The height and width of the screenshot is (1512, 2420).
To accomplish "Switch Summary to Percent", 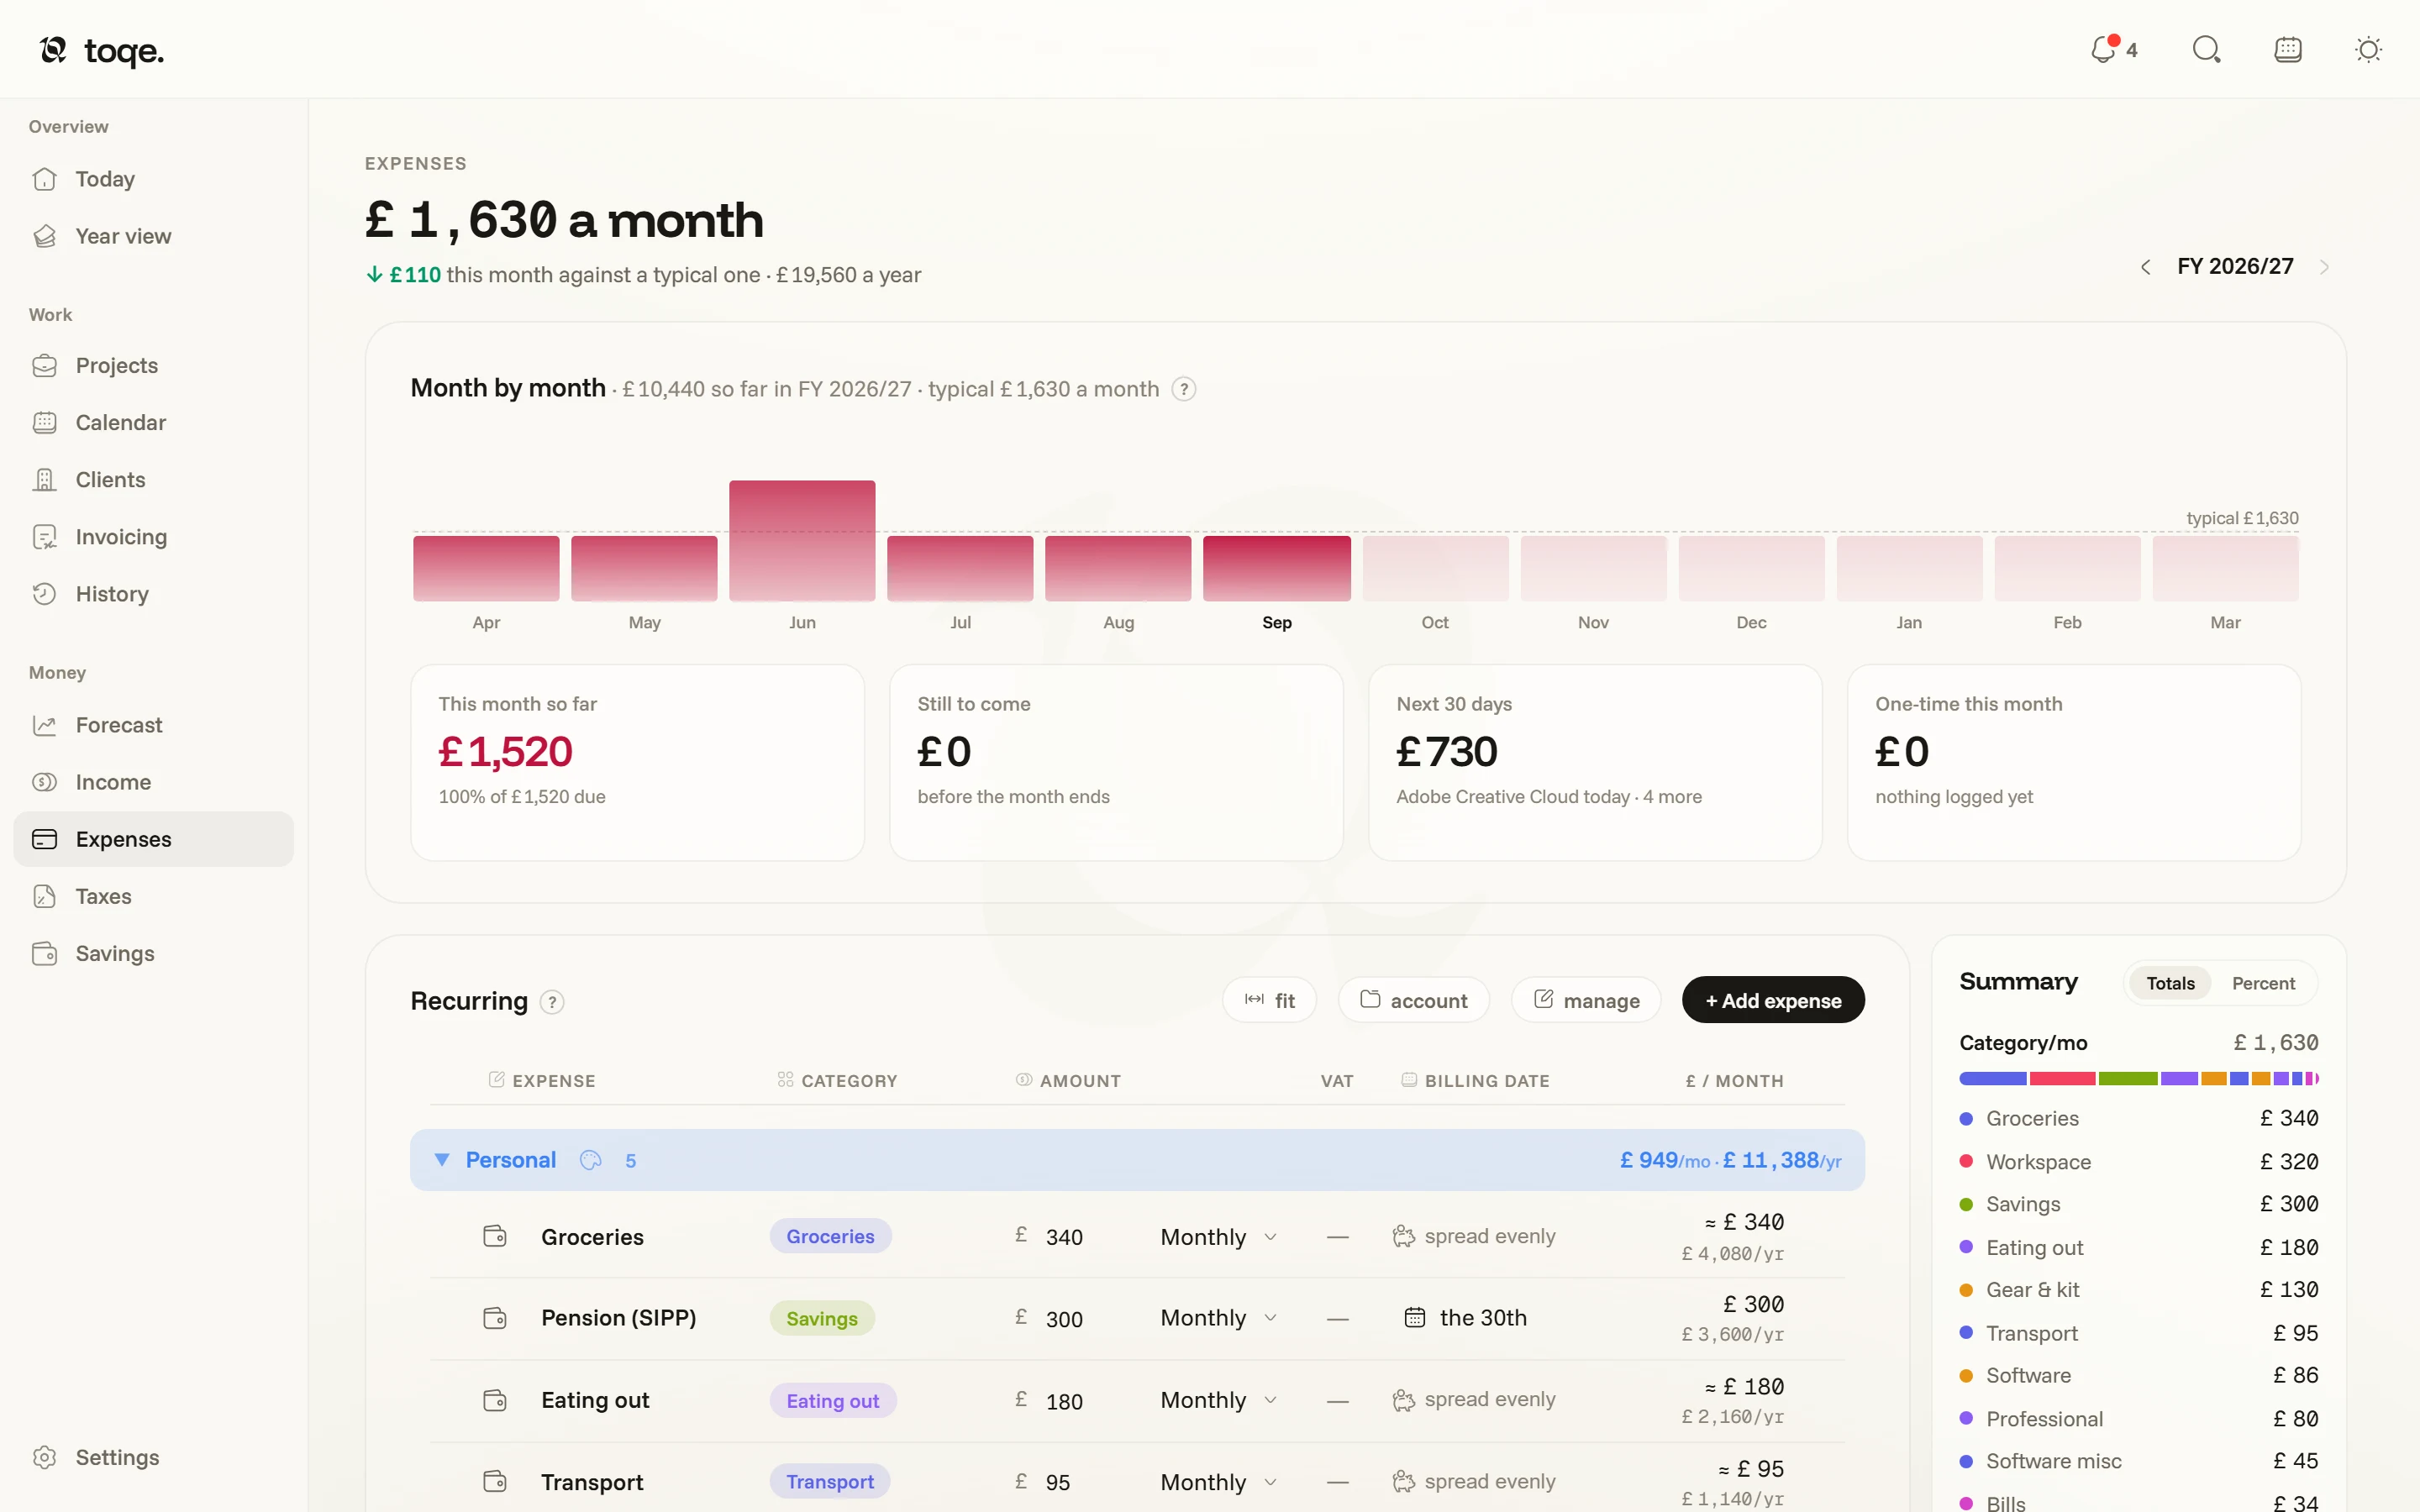I will click(x=2263, y=983).
